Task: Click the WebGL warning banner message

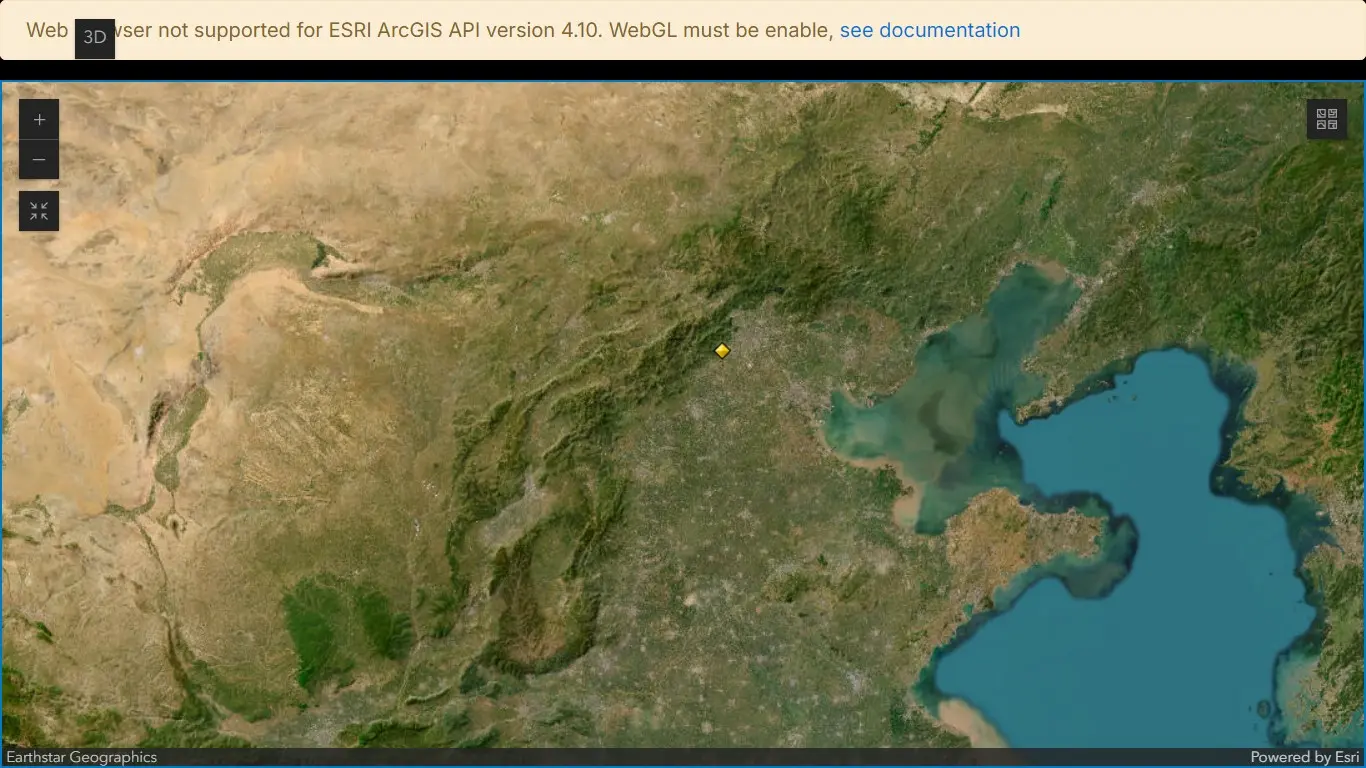Action: click(x=480, y=30)
